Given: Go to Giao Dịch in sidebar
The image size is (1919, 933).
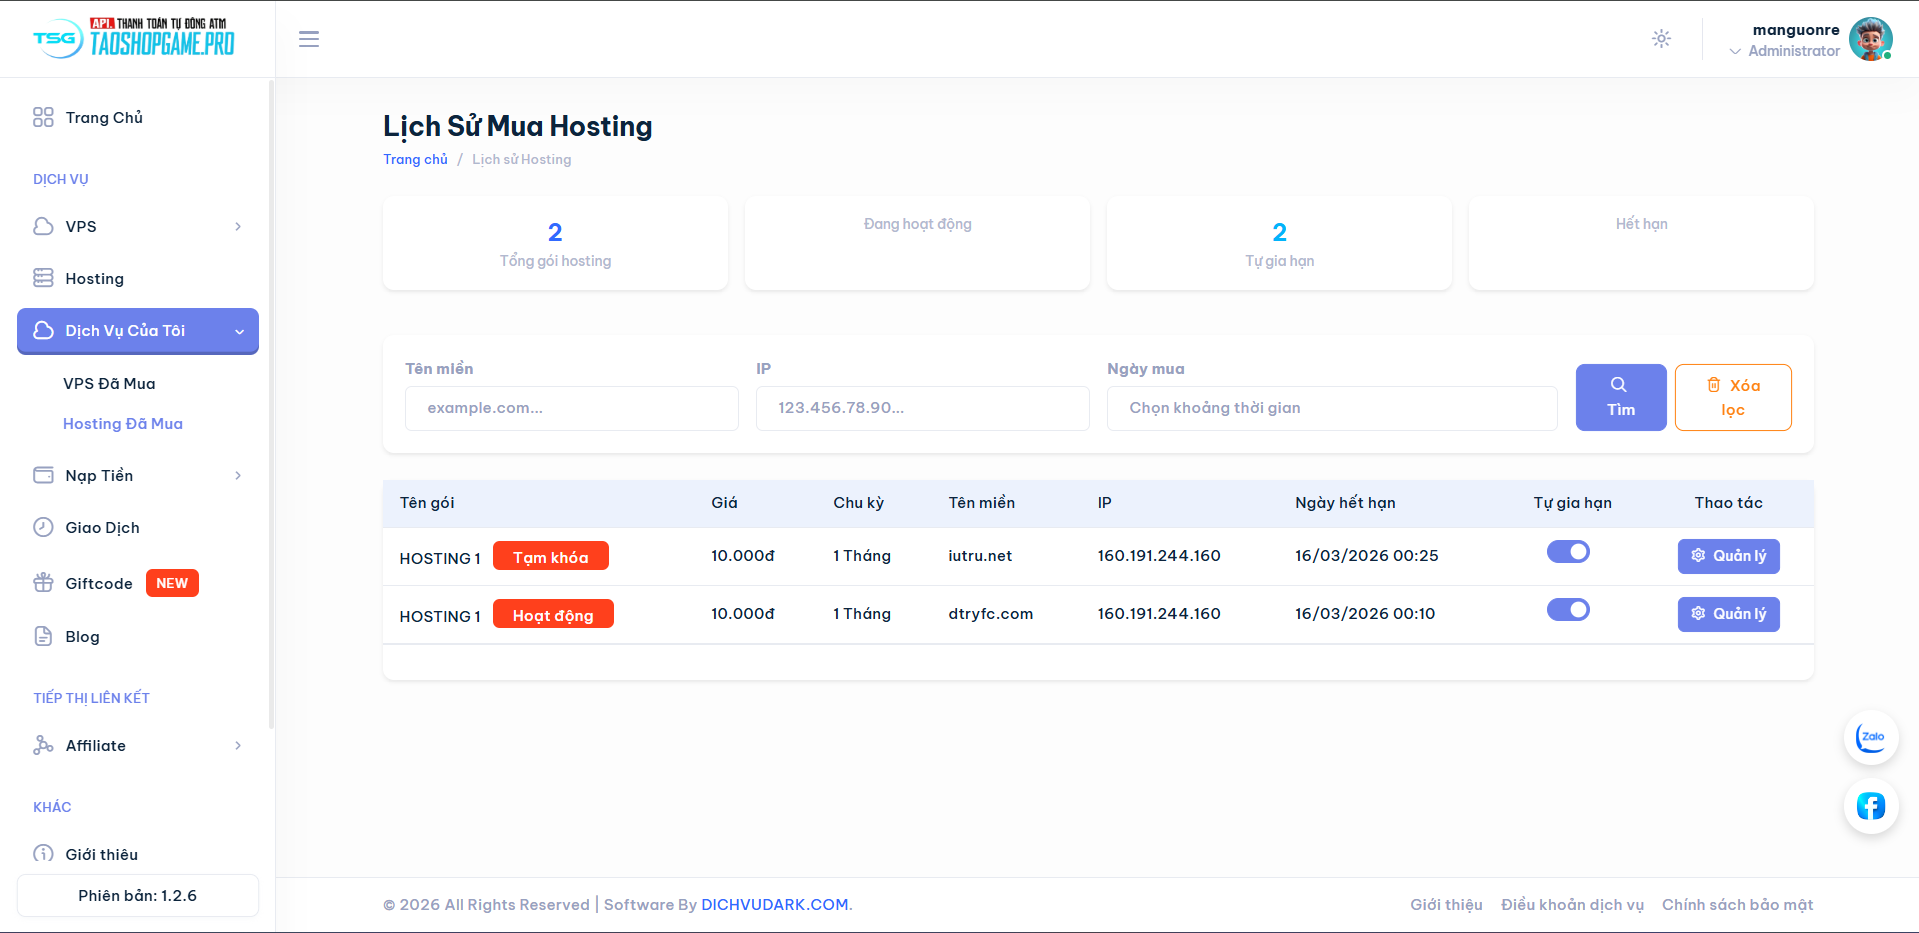Looking at the screenshot, I should [x=102, y=528].
